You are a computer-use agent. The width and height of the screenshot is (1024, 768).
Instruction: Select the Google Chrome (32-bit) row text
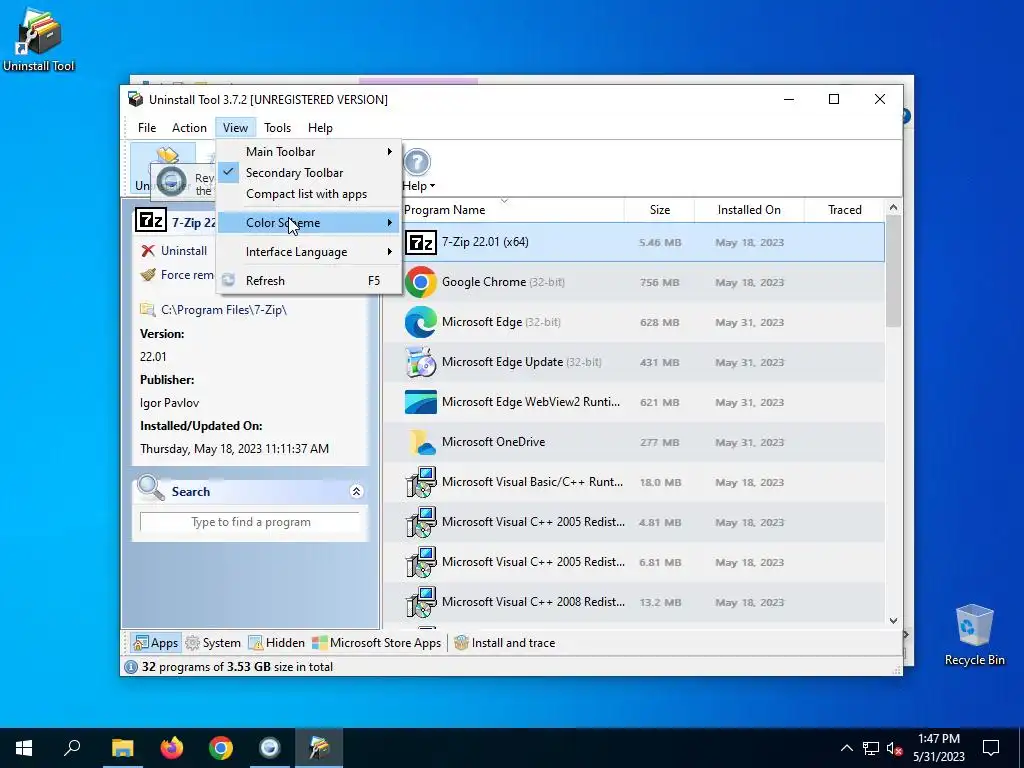(x=504, y=282)
